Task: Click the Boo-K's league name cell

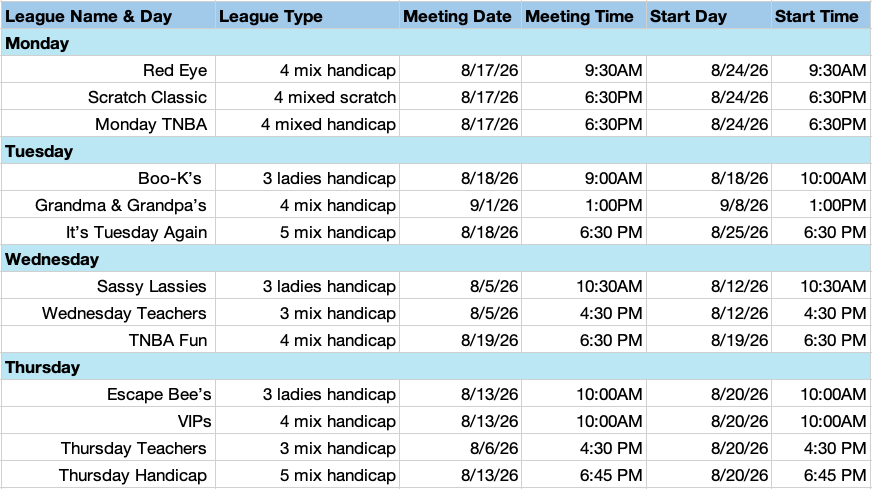Action: click(108, 178)
